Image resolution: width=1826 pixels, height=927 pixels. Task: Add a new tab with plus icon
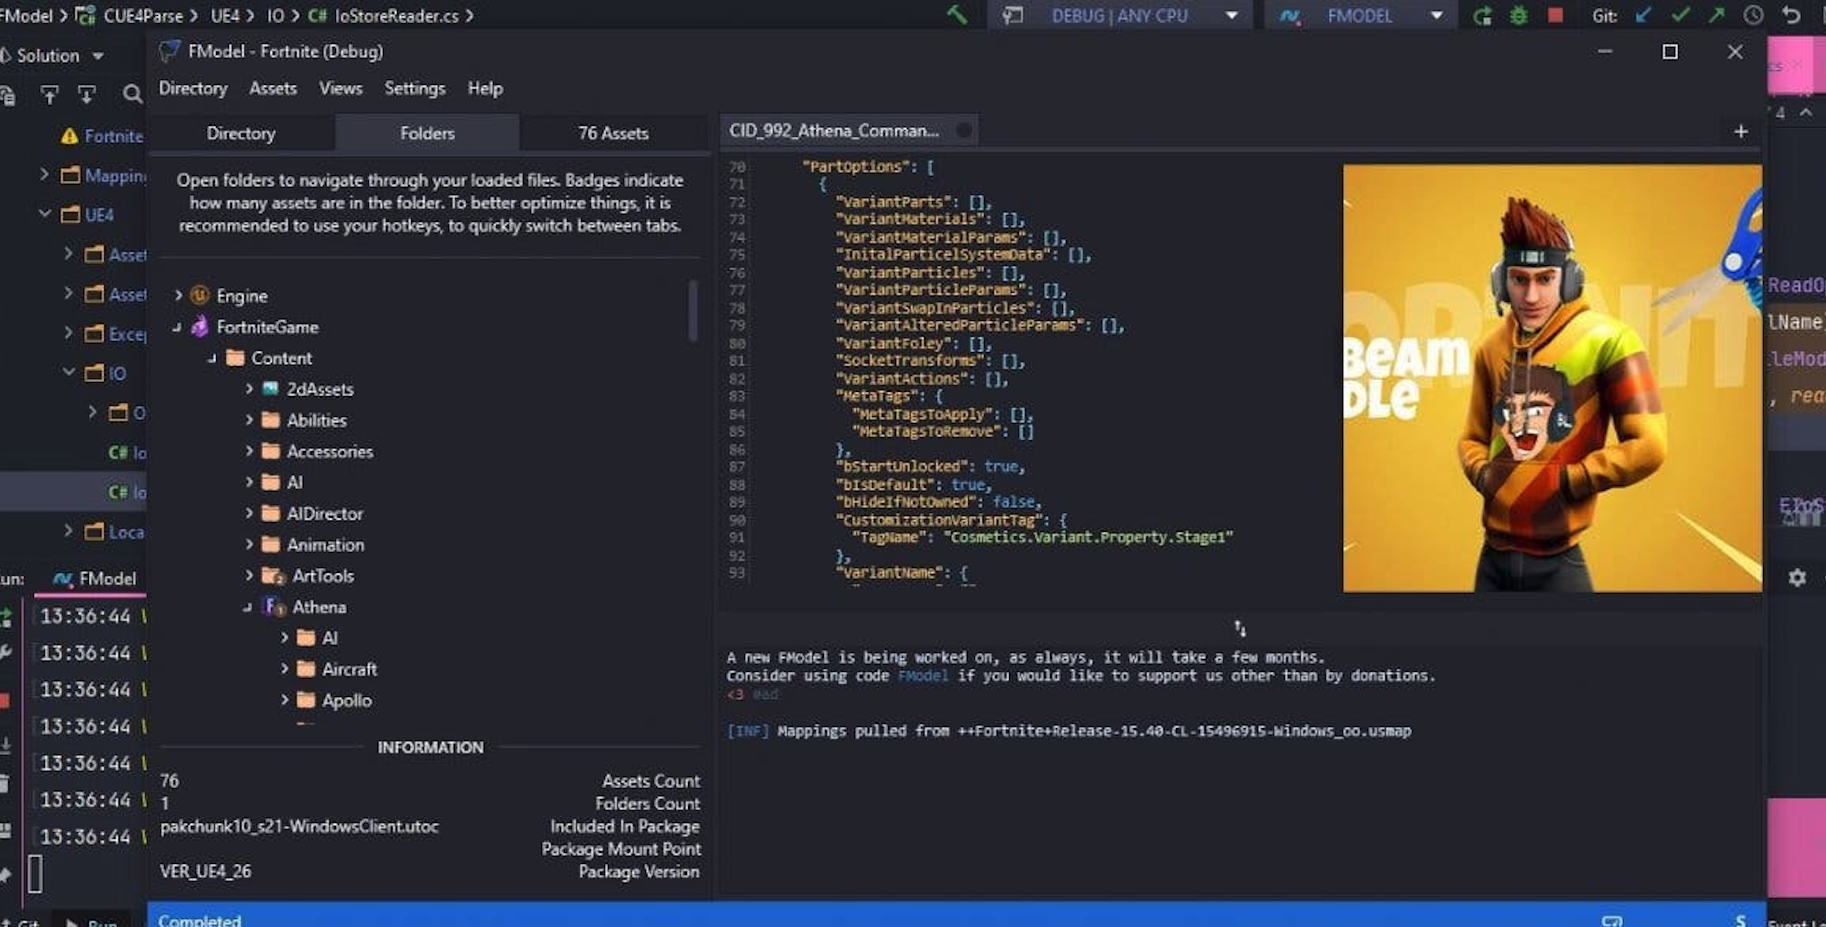[x=1740, y=131]
